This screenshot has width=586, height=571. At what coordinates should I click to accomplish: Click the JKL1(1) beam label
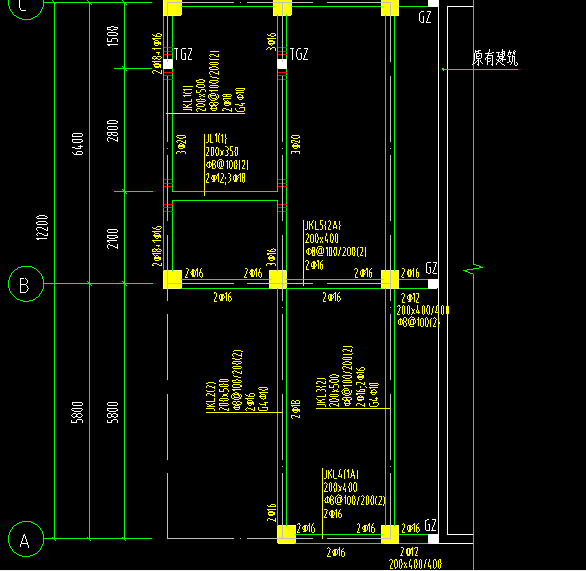(188, 98)
